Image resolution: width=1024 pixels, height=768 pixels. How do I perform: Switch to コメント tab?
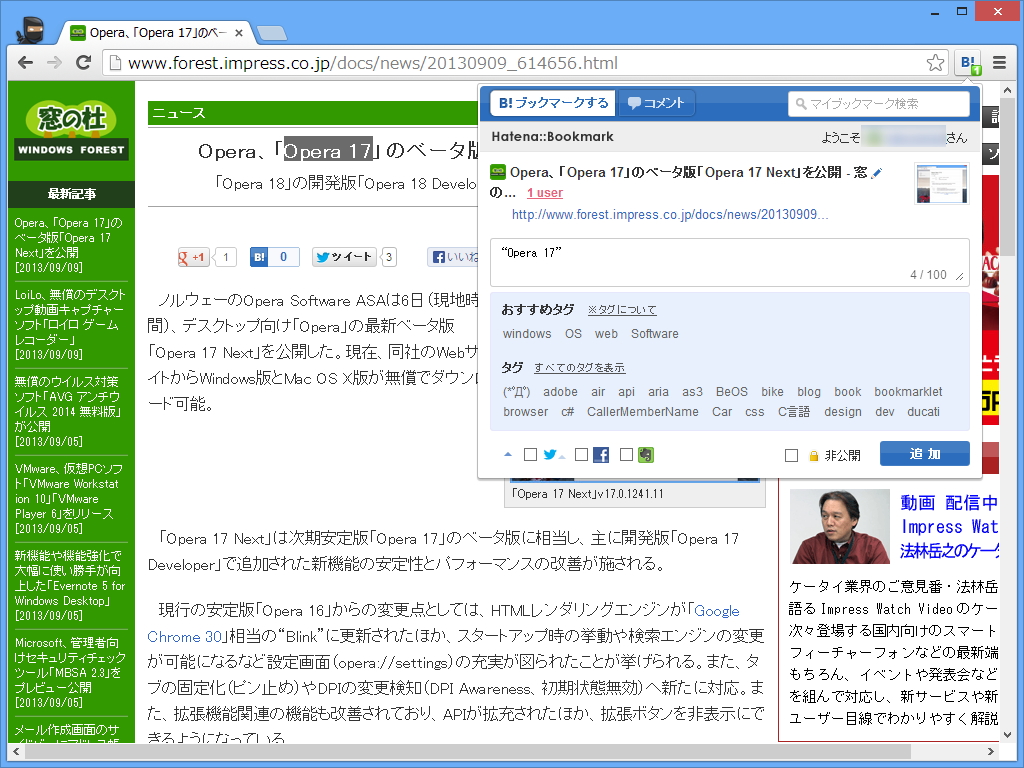(655, 103)
